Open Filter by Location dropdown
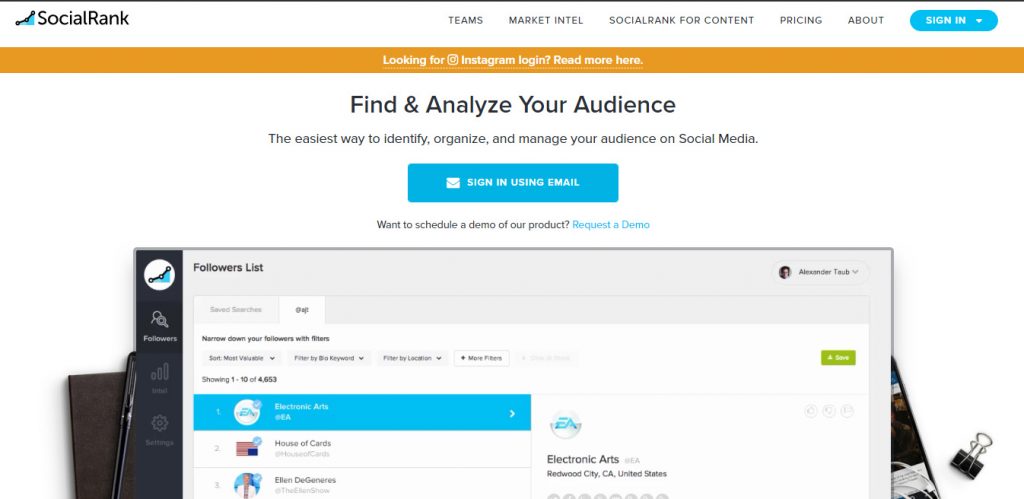The image size is (1024, 499). 413,358
